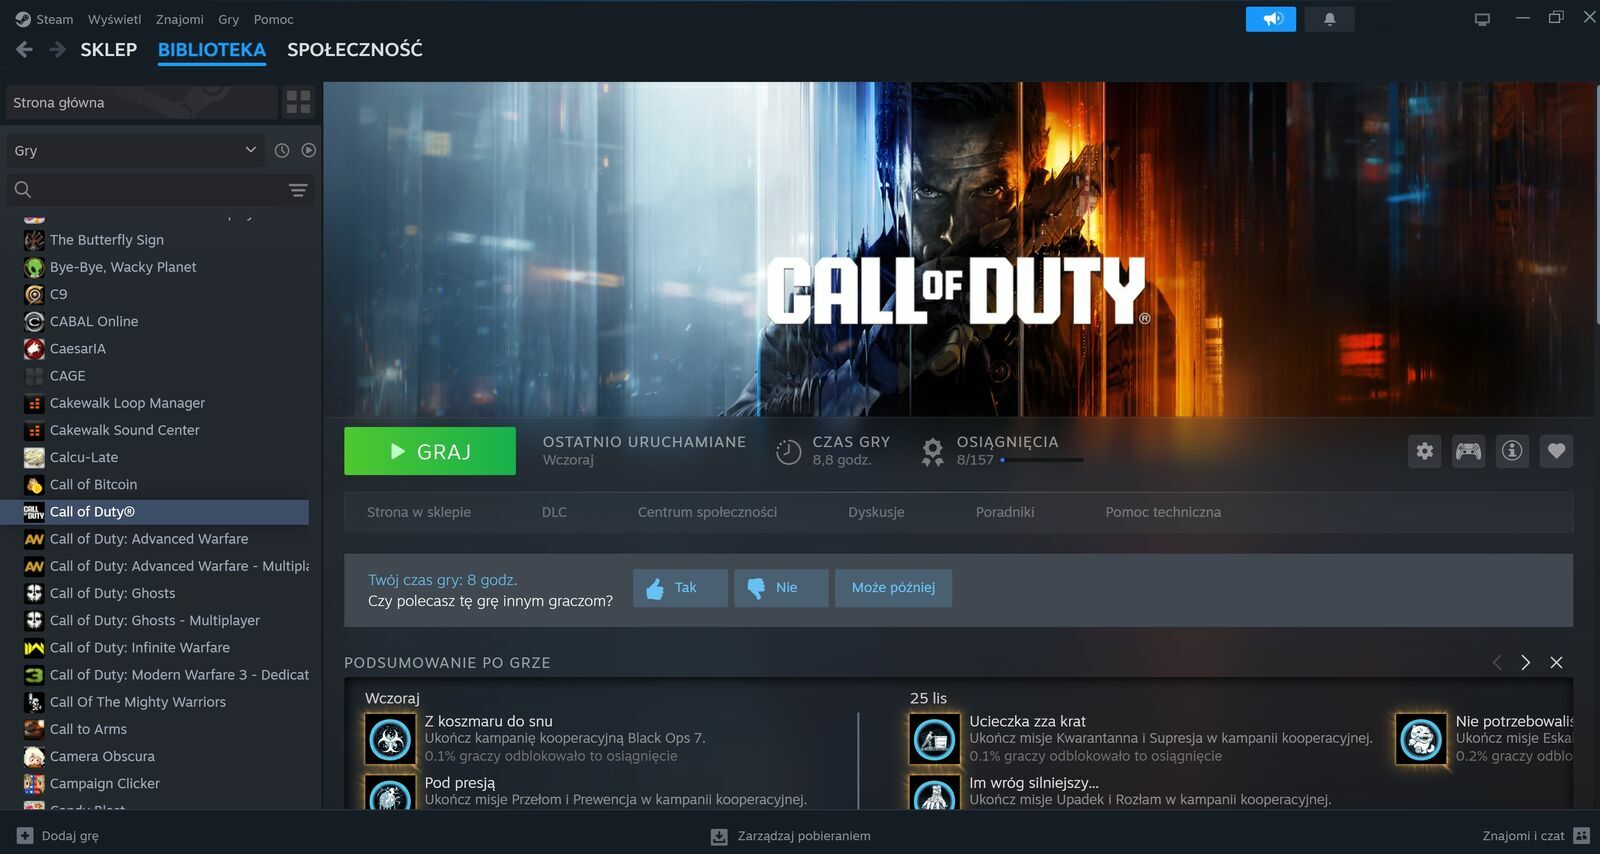Show next post-game summary page

[x=1525, y=663]
